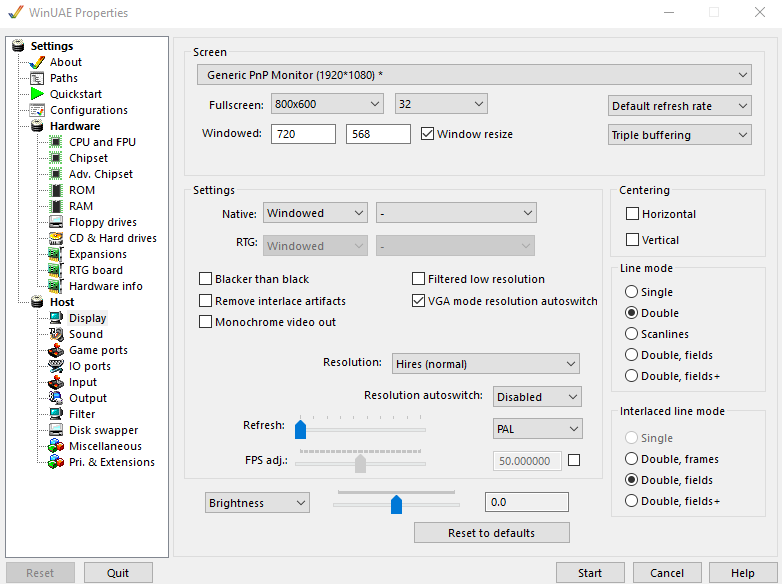Click the CD & Hard drives icon

(x=56, y=238)
